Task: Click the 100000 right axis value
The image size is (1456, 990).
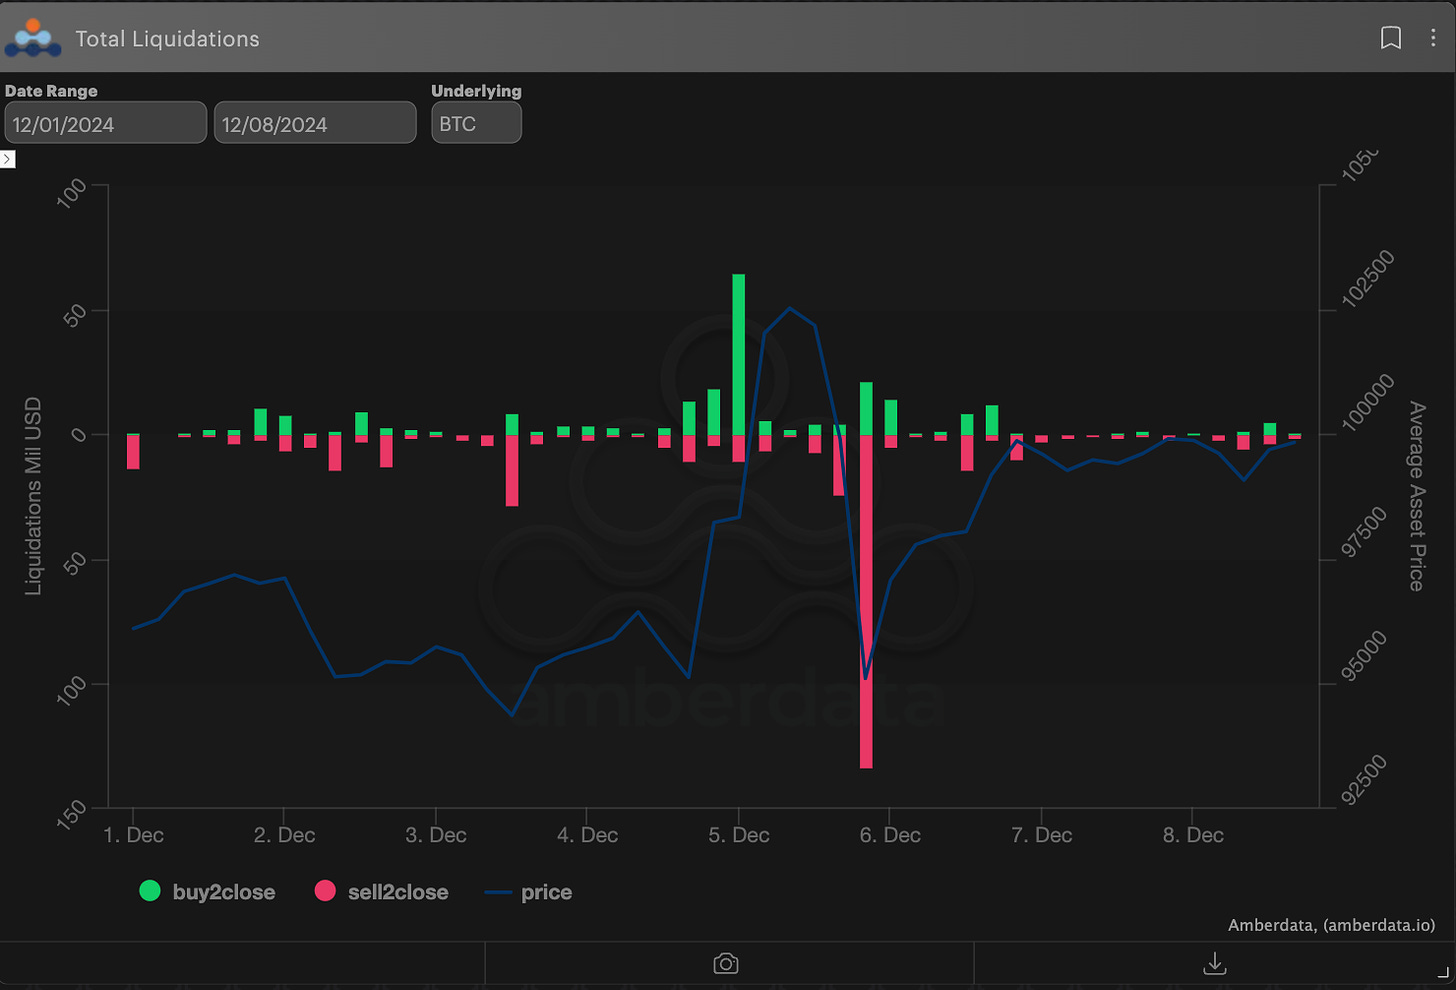Action: click(1368, 403)
